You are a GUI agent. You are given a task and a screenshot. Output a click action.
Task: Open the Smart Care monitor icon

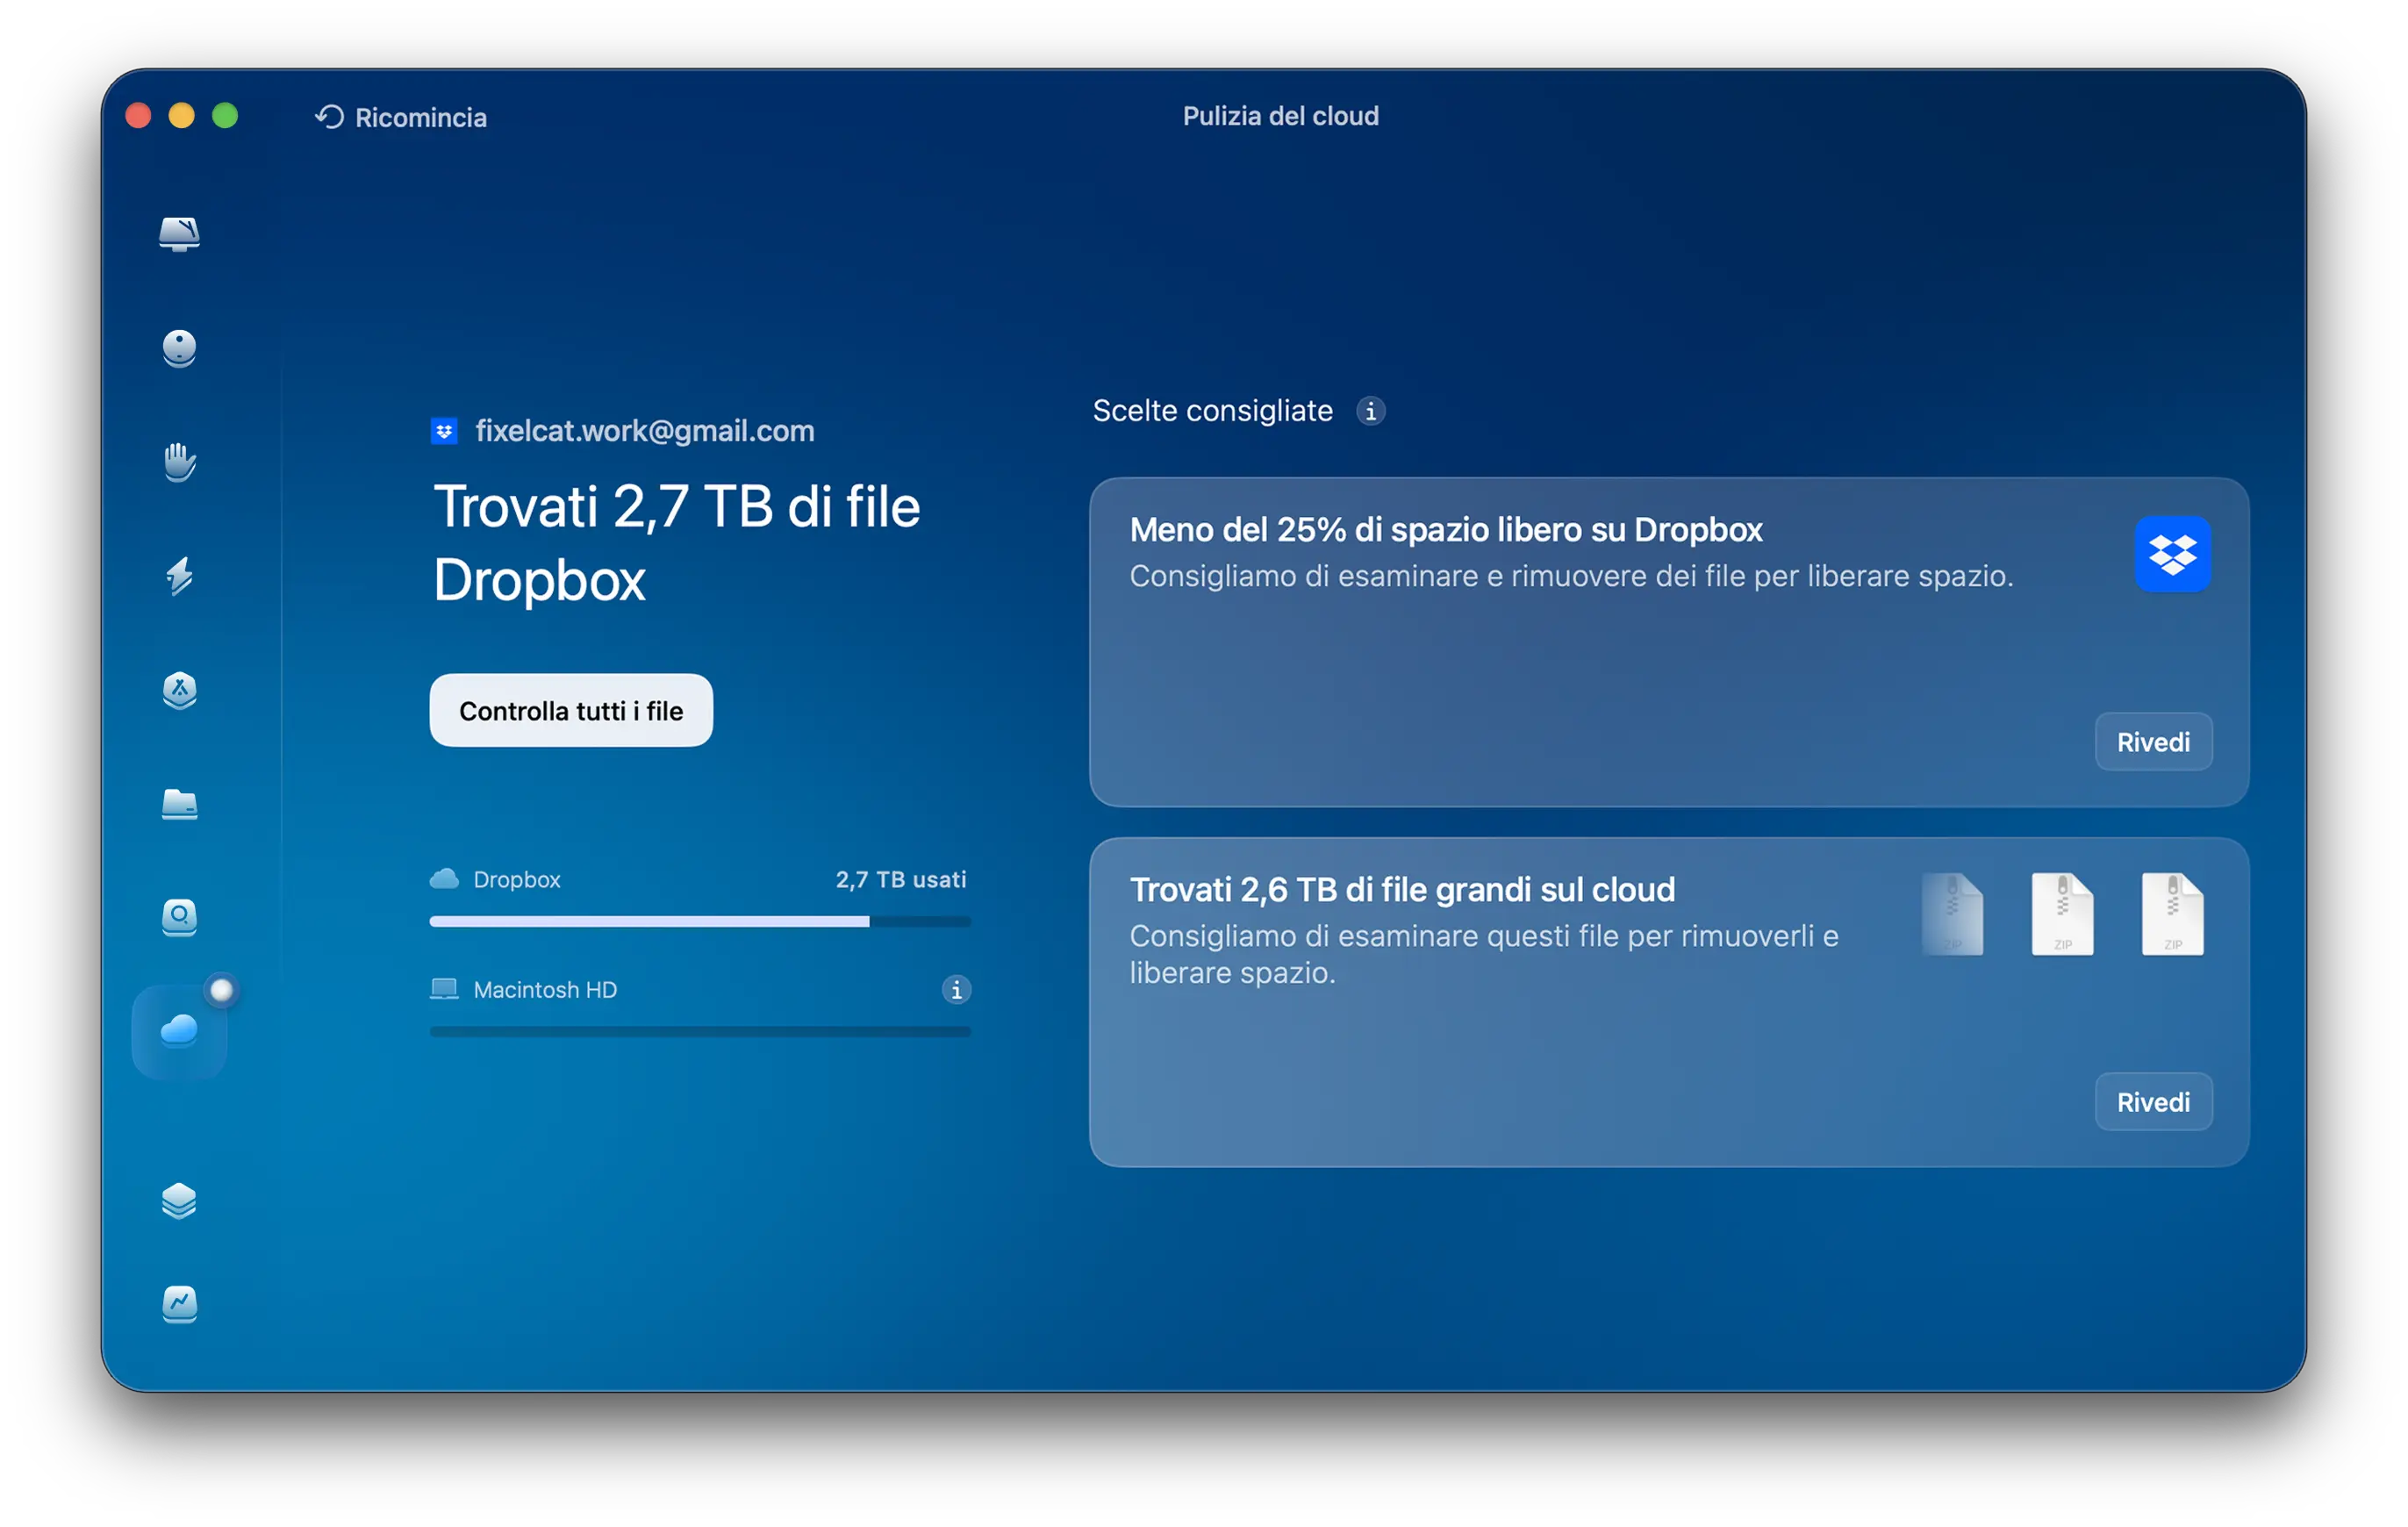tap(179, 233)
